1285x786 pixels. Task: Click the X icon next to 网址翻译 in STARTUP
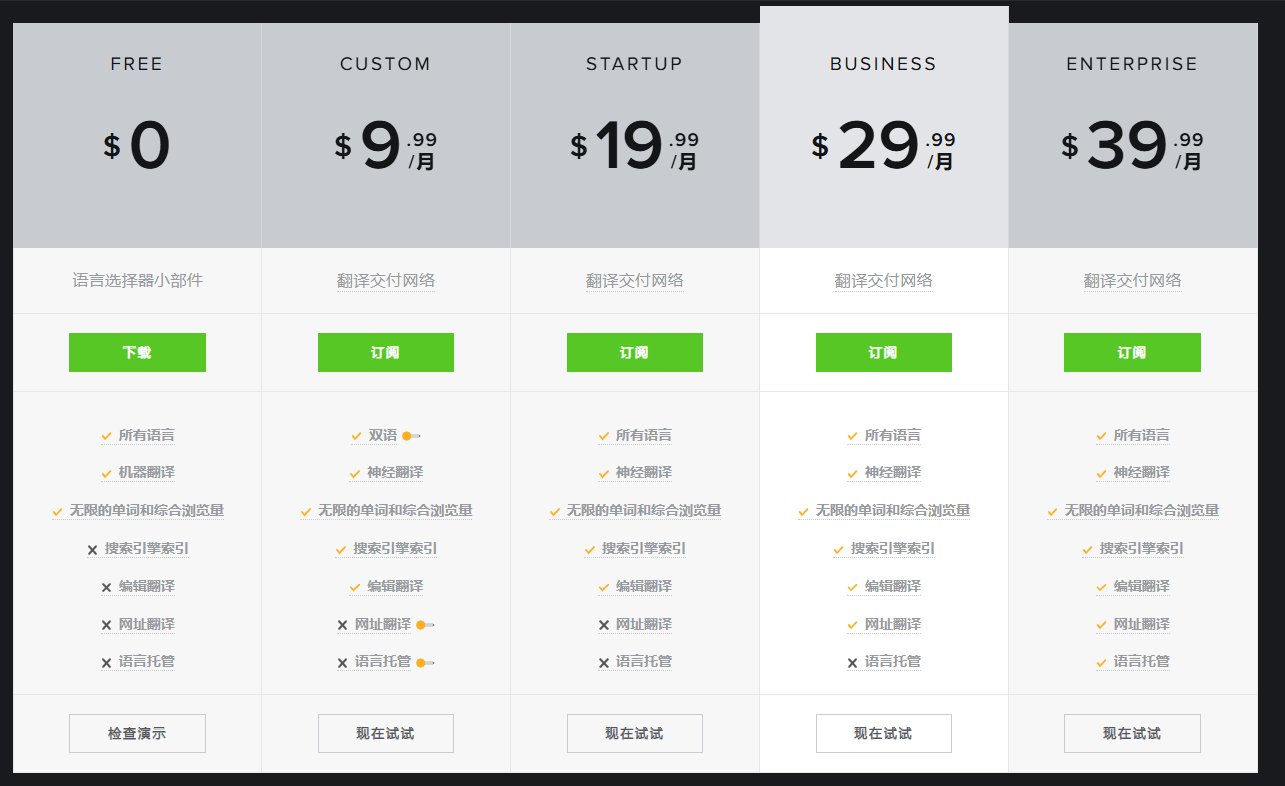(x=602, y=624)
